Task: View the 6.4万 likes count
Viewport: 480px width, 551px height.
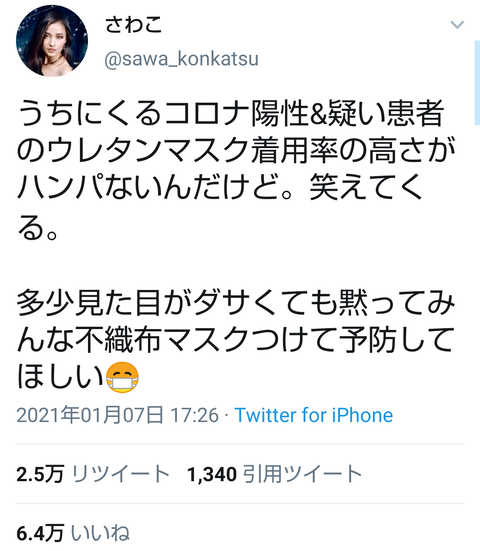Action: 40,533
